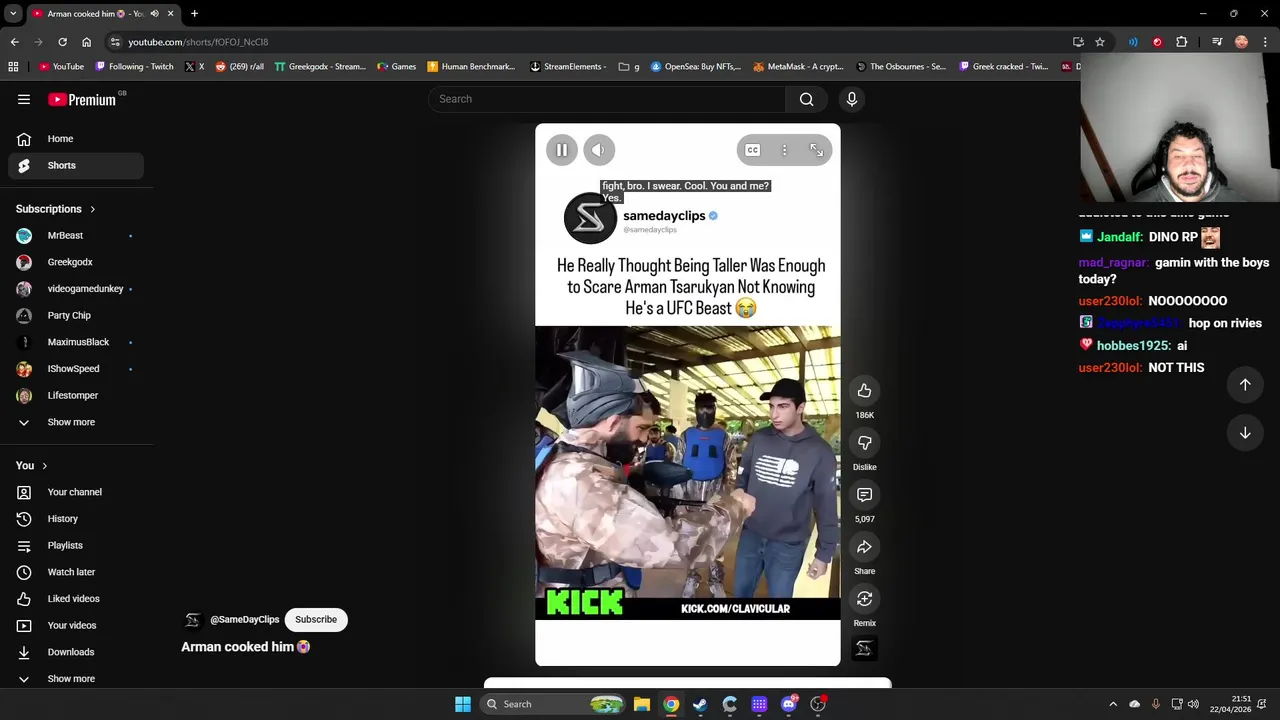Go back in the browser
This screenshot has height=720, width=1280.
pyautogui.click(x=14, y=42)
